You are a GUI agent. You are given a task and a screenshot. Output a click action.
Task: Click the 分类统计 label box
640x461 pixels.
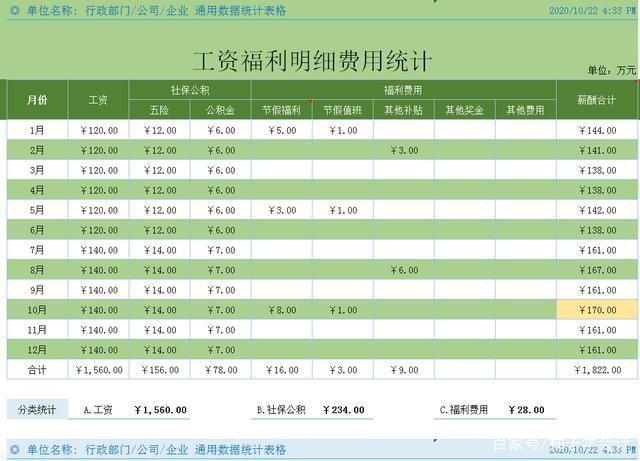pos(37,410)
